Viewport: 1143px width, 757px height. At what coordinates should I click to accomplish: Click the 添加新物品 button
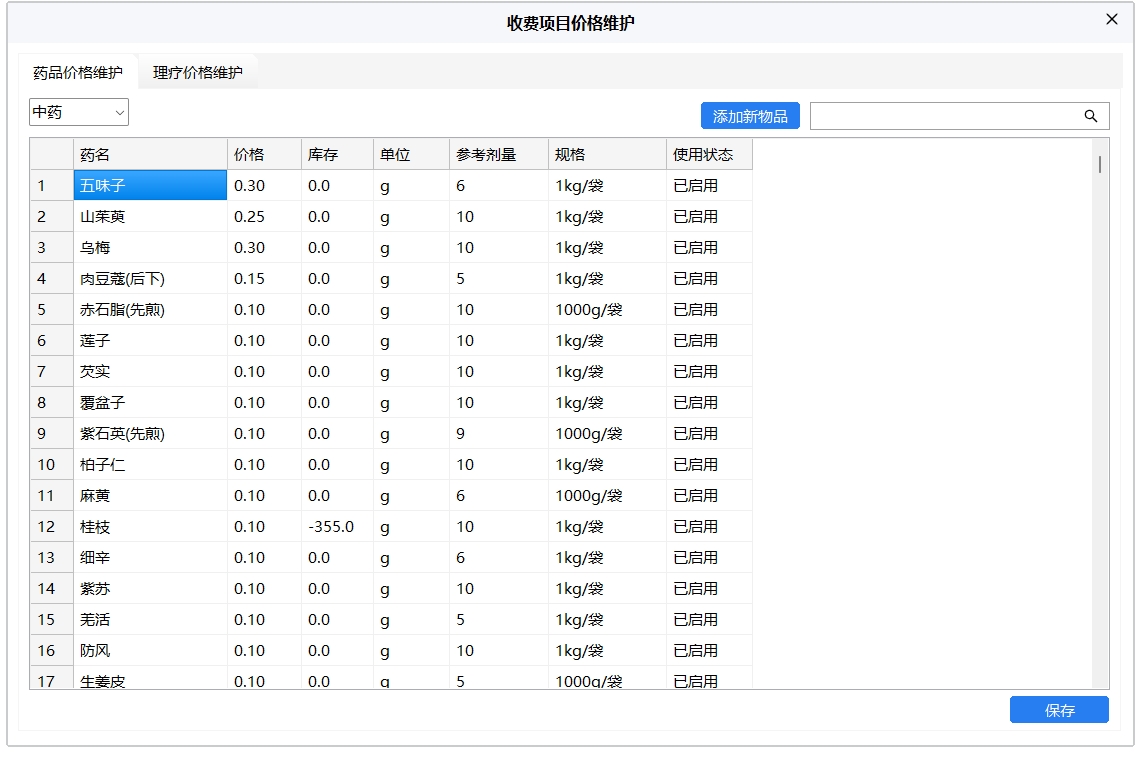click(x=750, y=115)
